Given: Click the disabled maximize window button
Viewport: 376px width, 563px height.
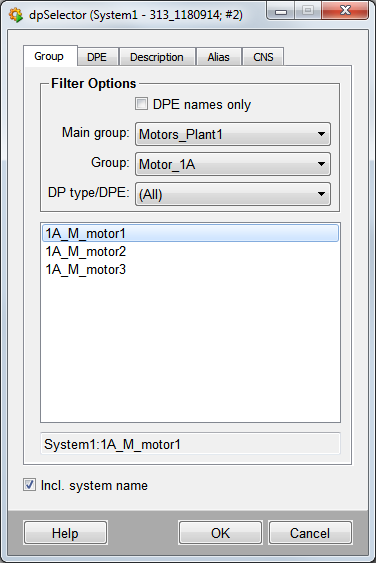Looking at the screenshot, I should point(308,11).
